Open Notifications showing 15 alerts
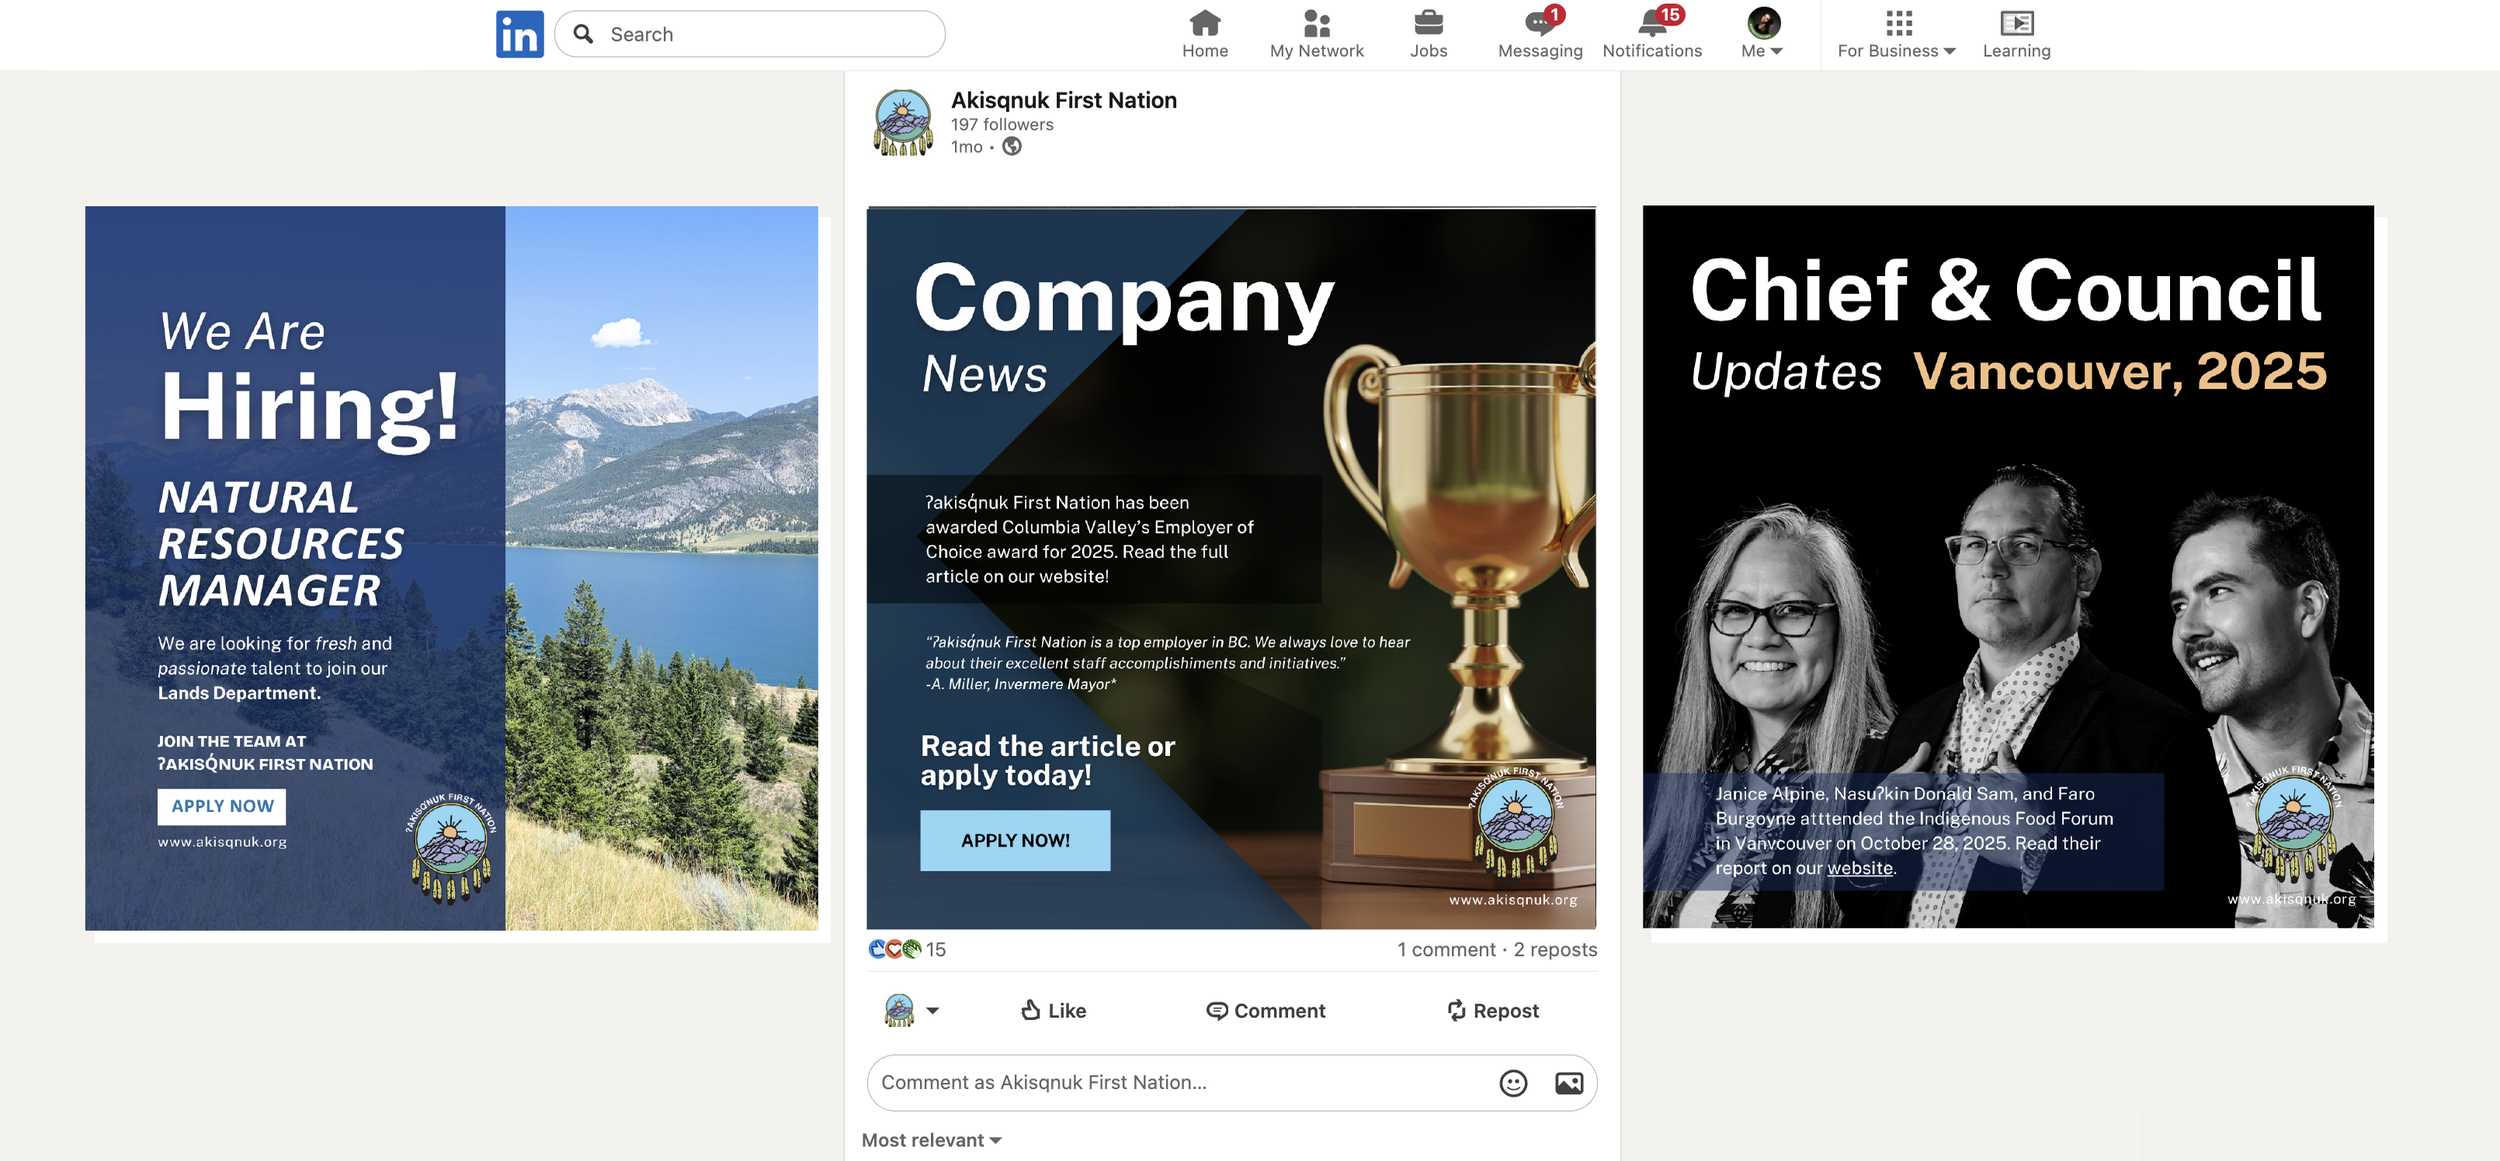Image resolution: width=2500 pixels, height=1161 pixels. pos(1650,28)
